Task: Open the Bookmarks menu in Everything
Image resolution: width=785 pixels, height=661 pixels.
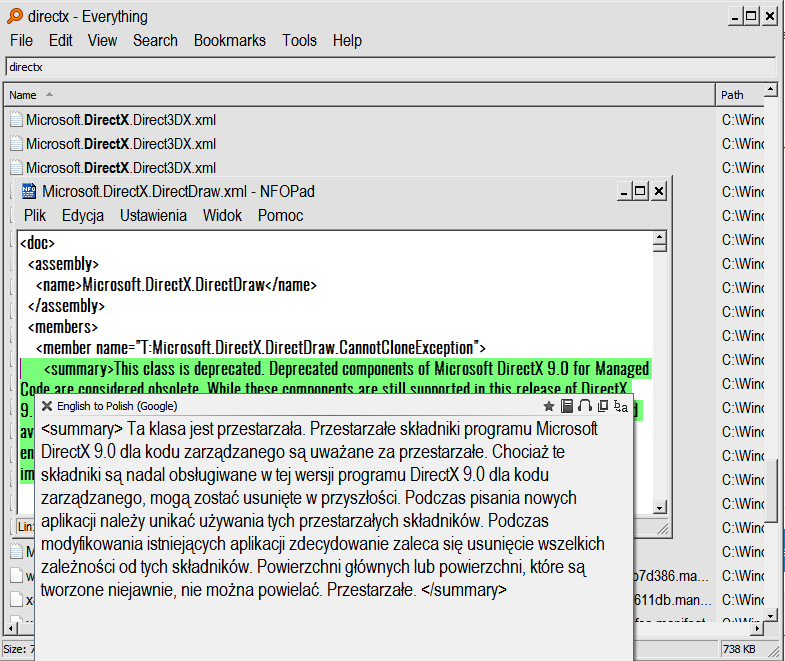Action: coord(229,41)
